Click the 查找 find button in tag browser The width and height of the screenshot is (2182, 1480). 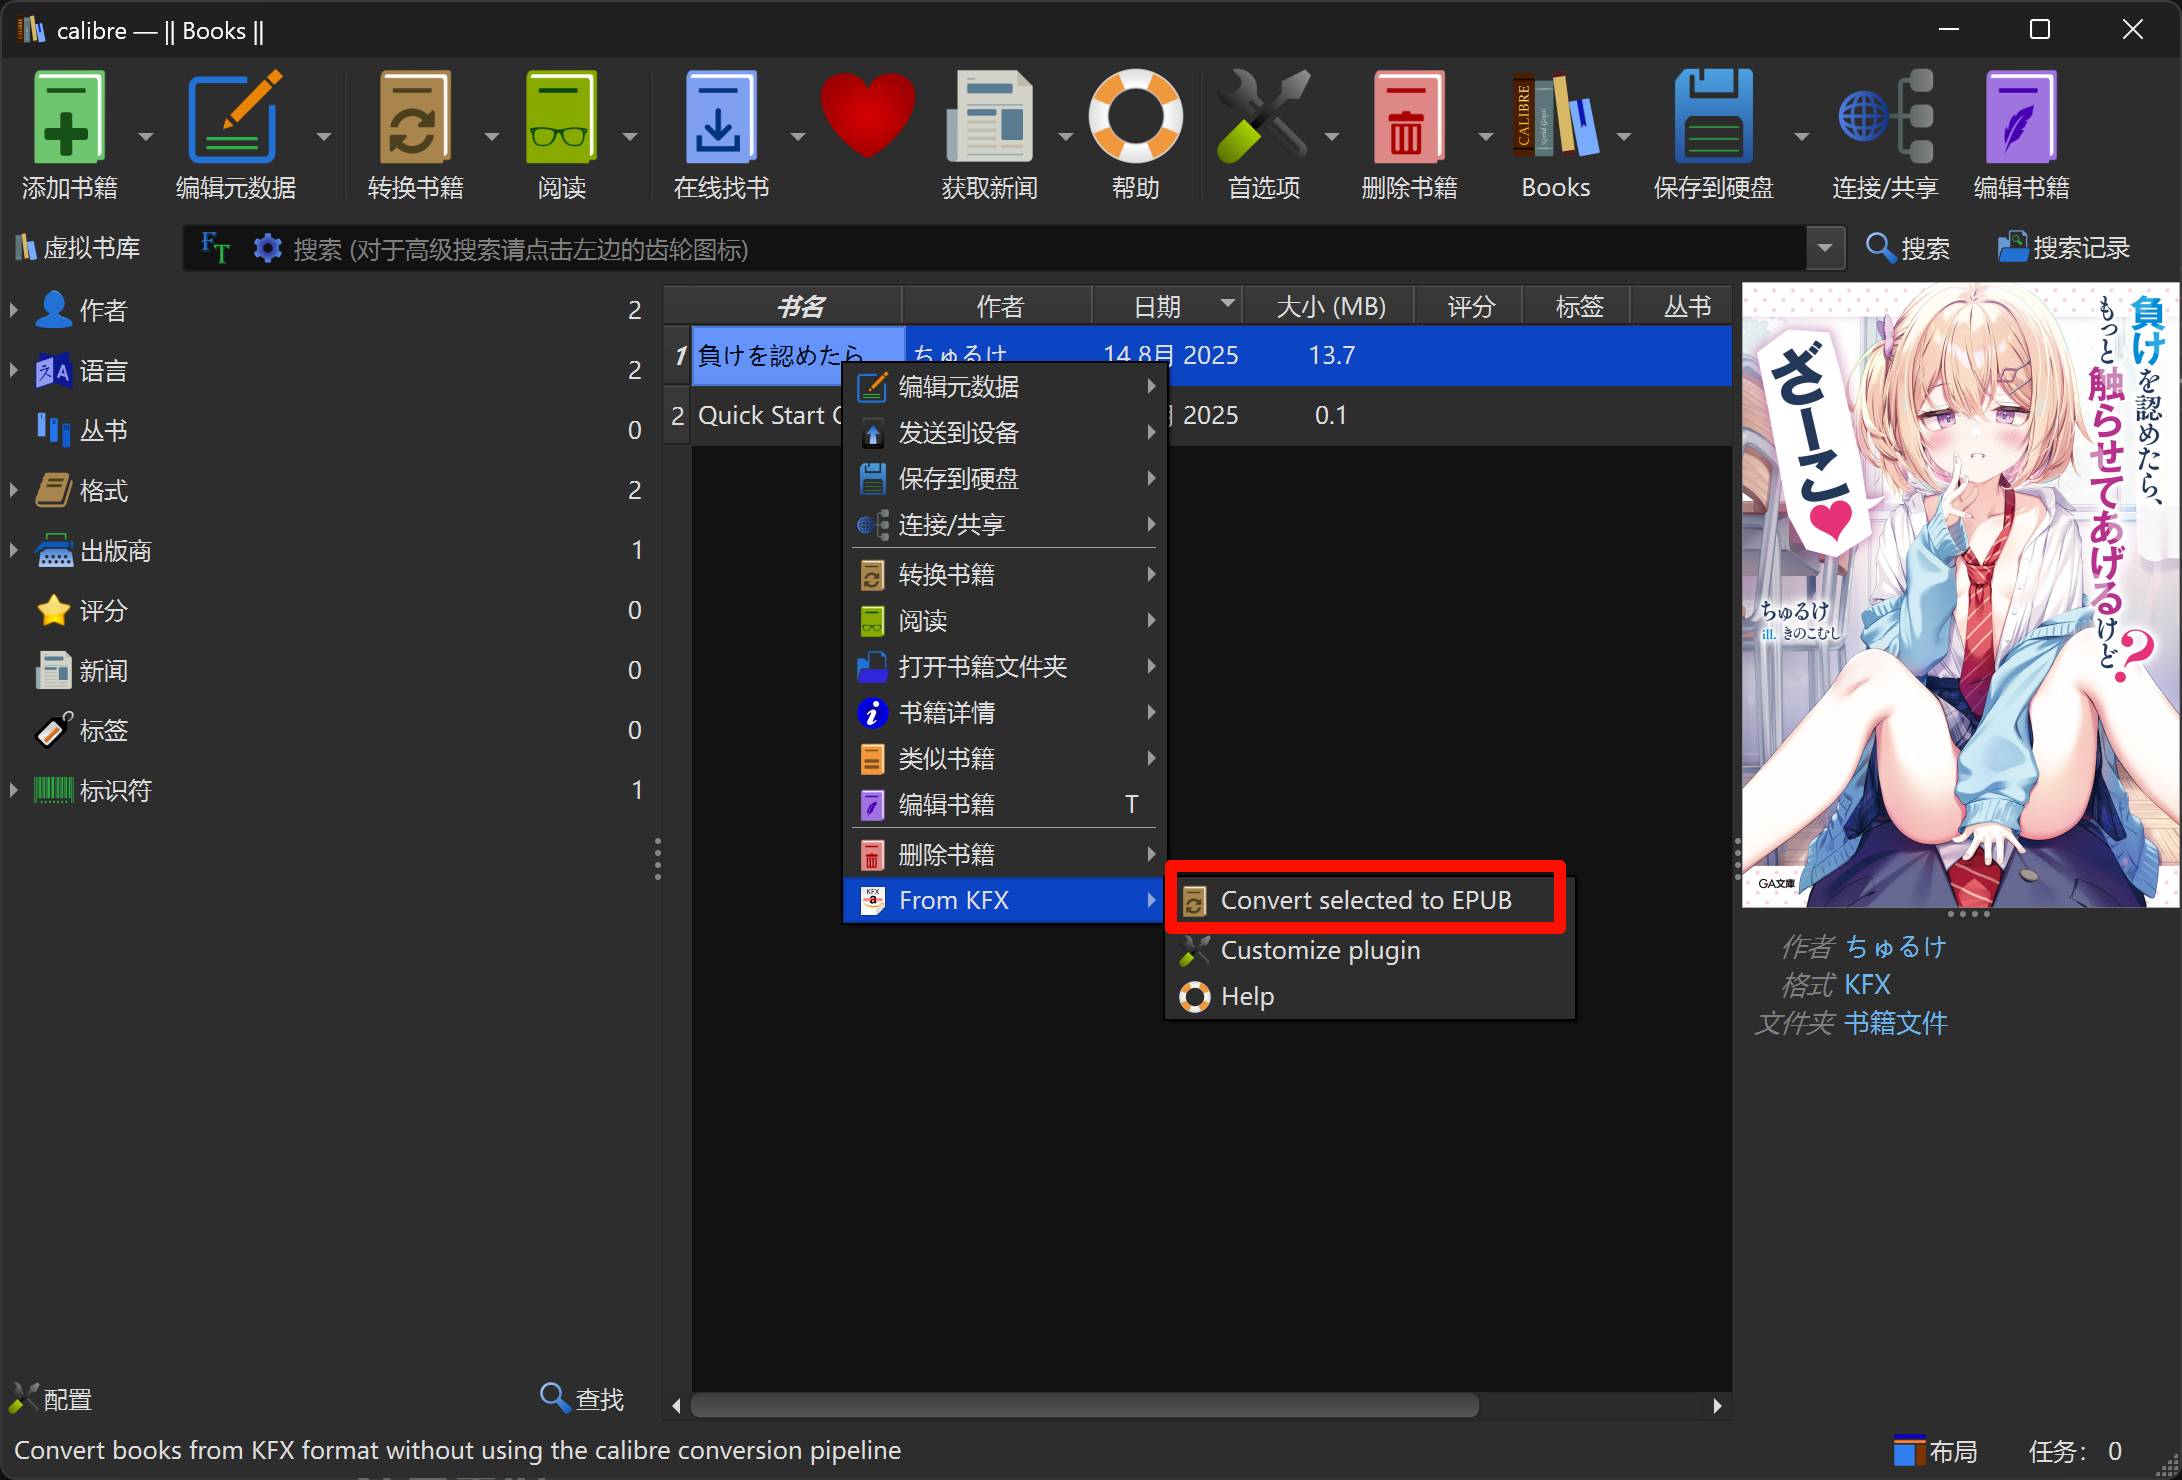tap(582, 1398)
